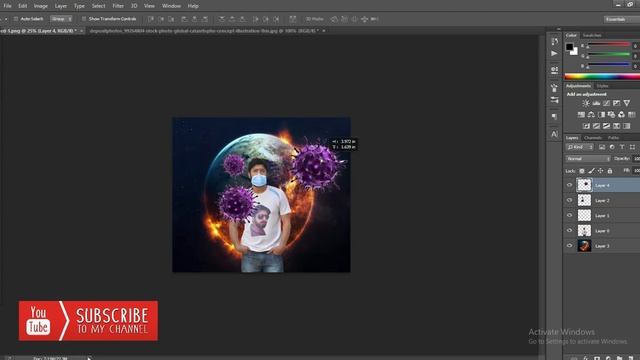Click the Align right edges icon
Viewport: 640px width, 360px height.
point(205,19)
